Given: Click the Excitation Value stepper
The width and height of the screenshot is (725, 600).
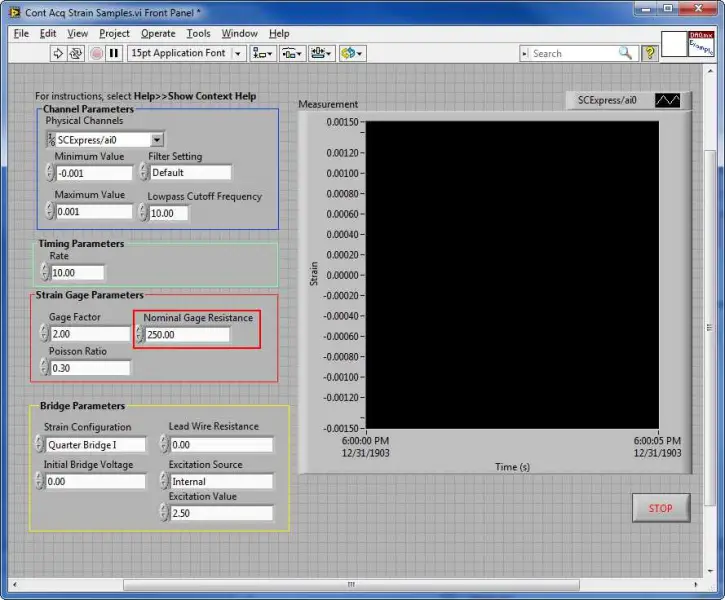Looking at the screenshot, I should click(164, 513).
